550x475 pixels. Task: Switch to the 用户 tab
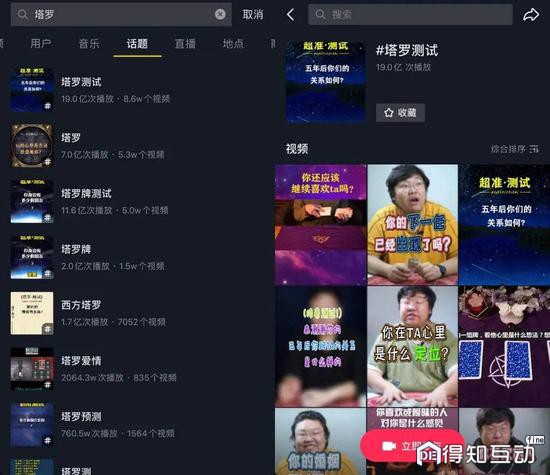pos(41,44)
